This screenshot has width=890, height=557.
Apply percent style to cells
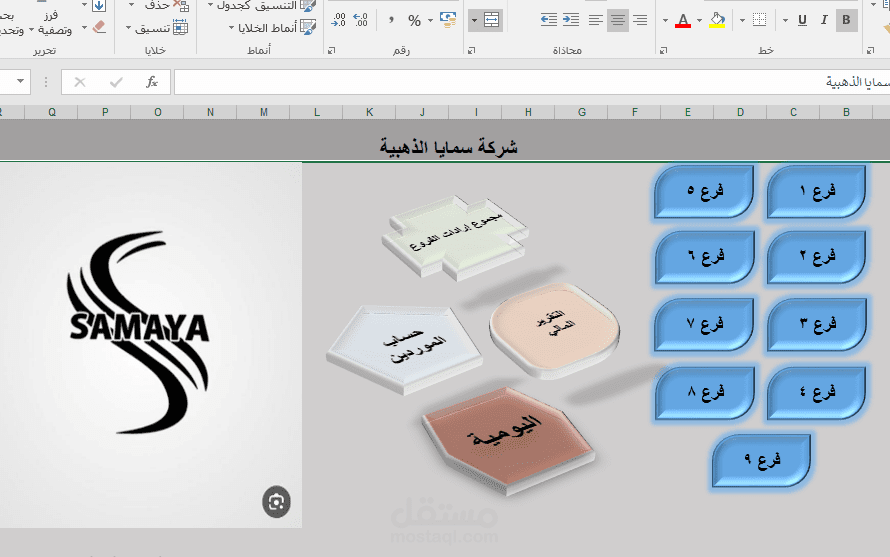click(x=414, y=20)
